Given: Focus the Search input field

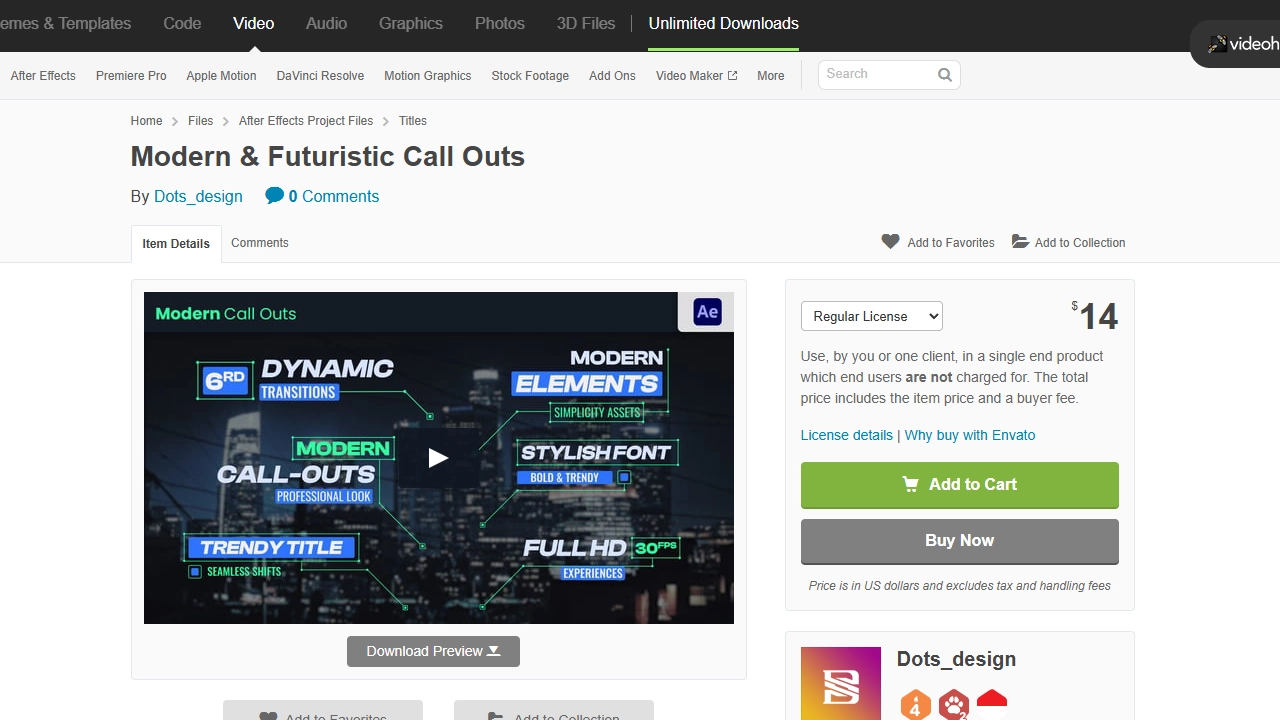Looking at the screenshot, I should pos(876,75).
